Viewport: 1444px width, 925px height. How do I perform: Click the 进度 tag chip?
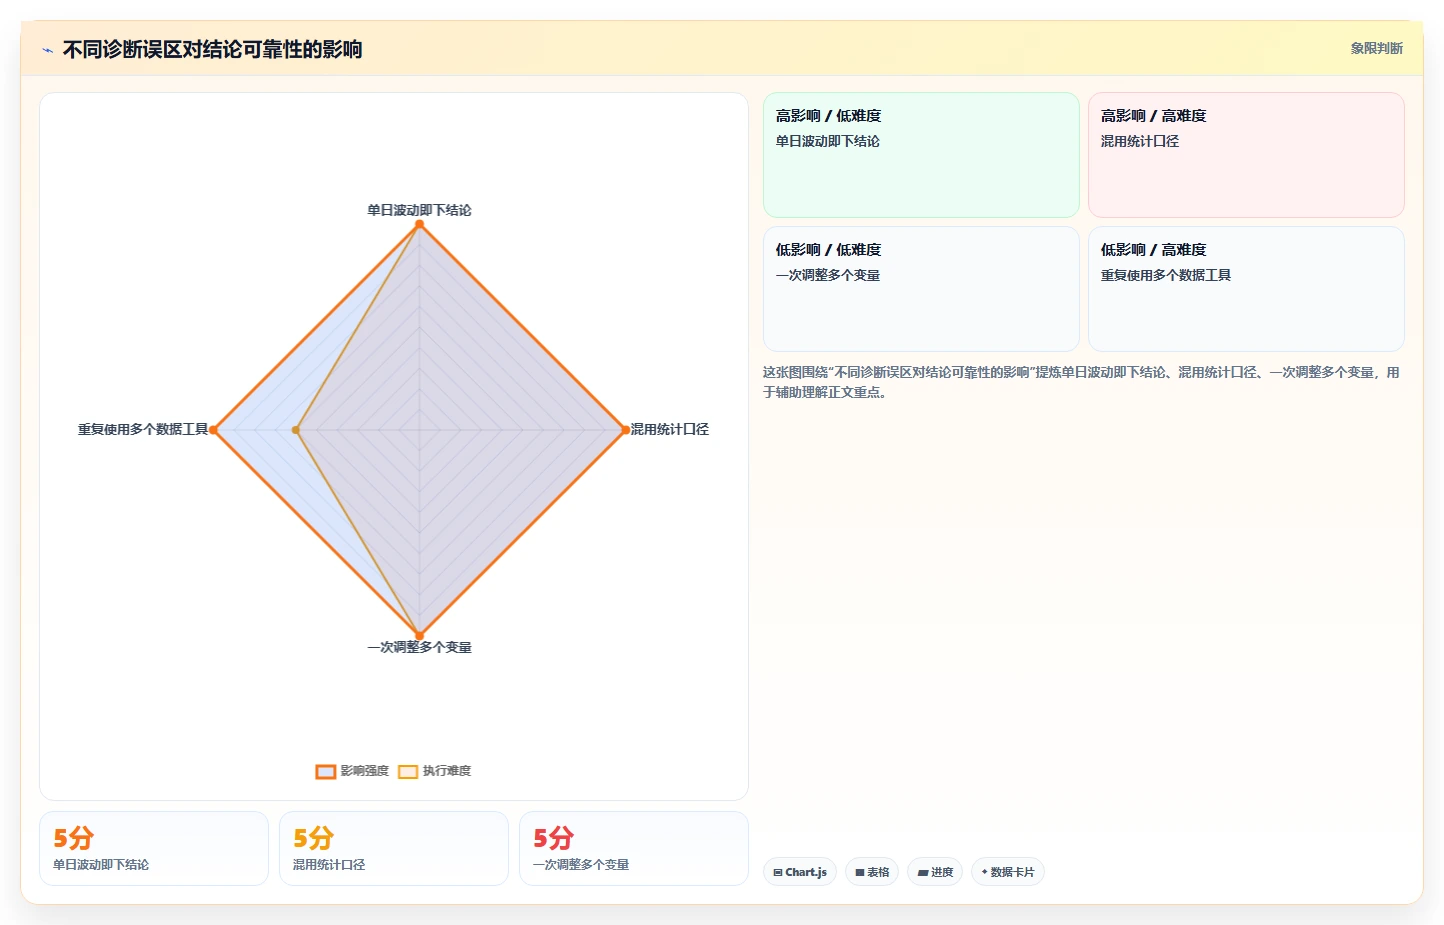pos(935,872)
